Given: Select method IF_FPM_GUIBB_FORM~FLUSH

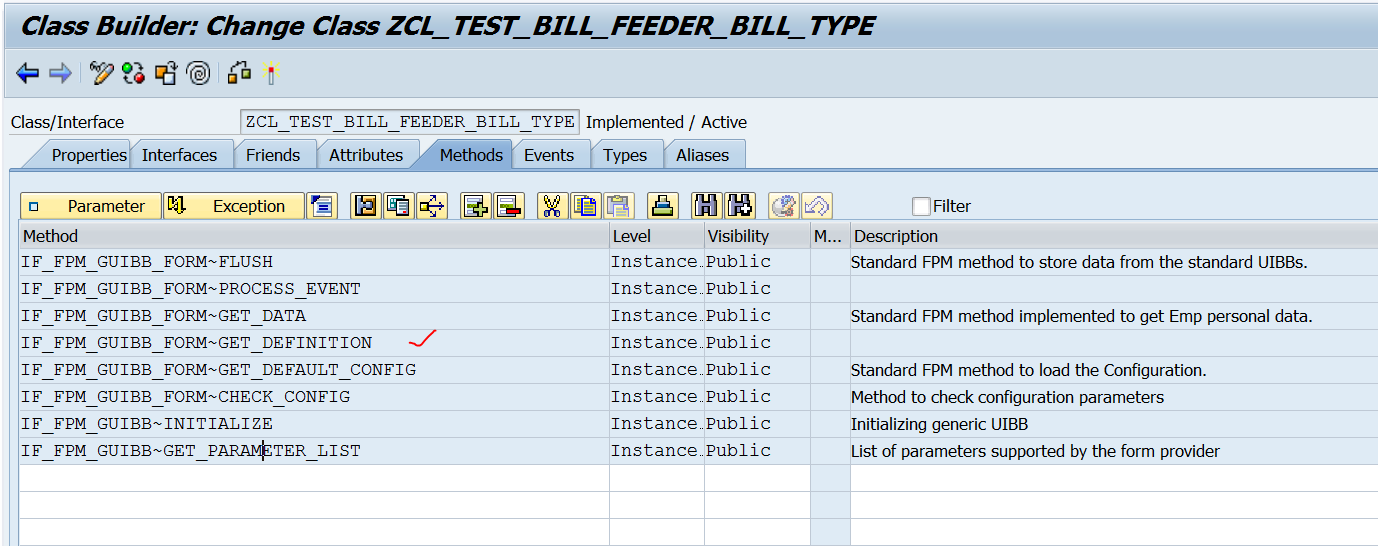Looking at the screenshot, I should (x=314, y=262).
